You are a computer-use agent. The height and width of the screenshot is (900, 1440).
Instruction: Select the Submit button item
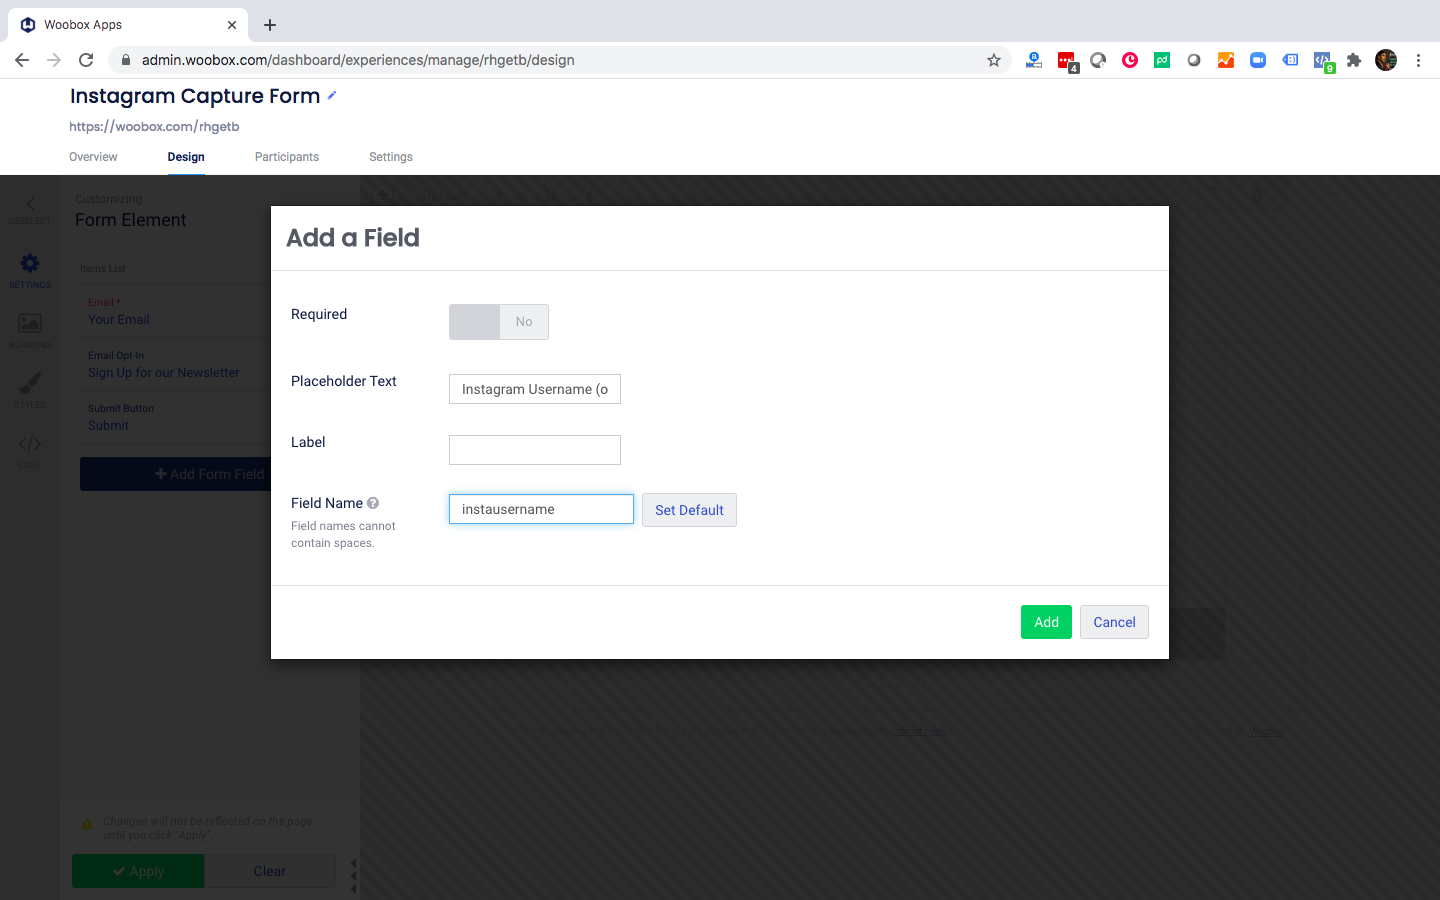point(108,426)
